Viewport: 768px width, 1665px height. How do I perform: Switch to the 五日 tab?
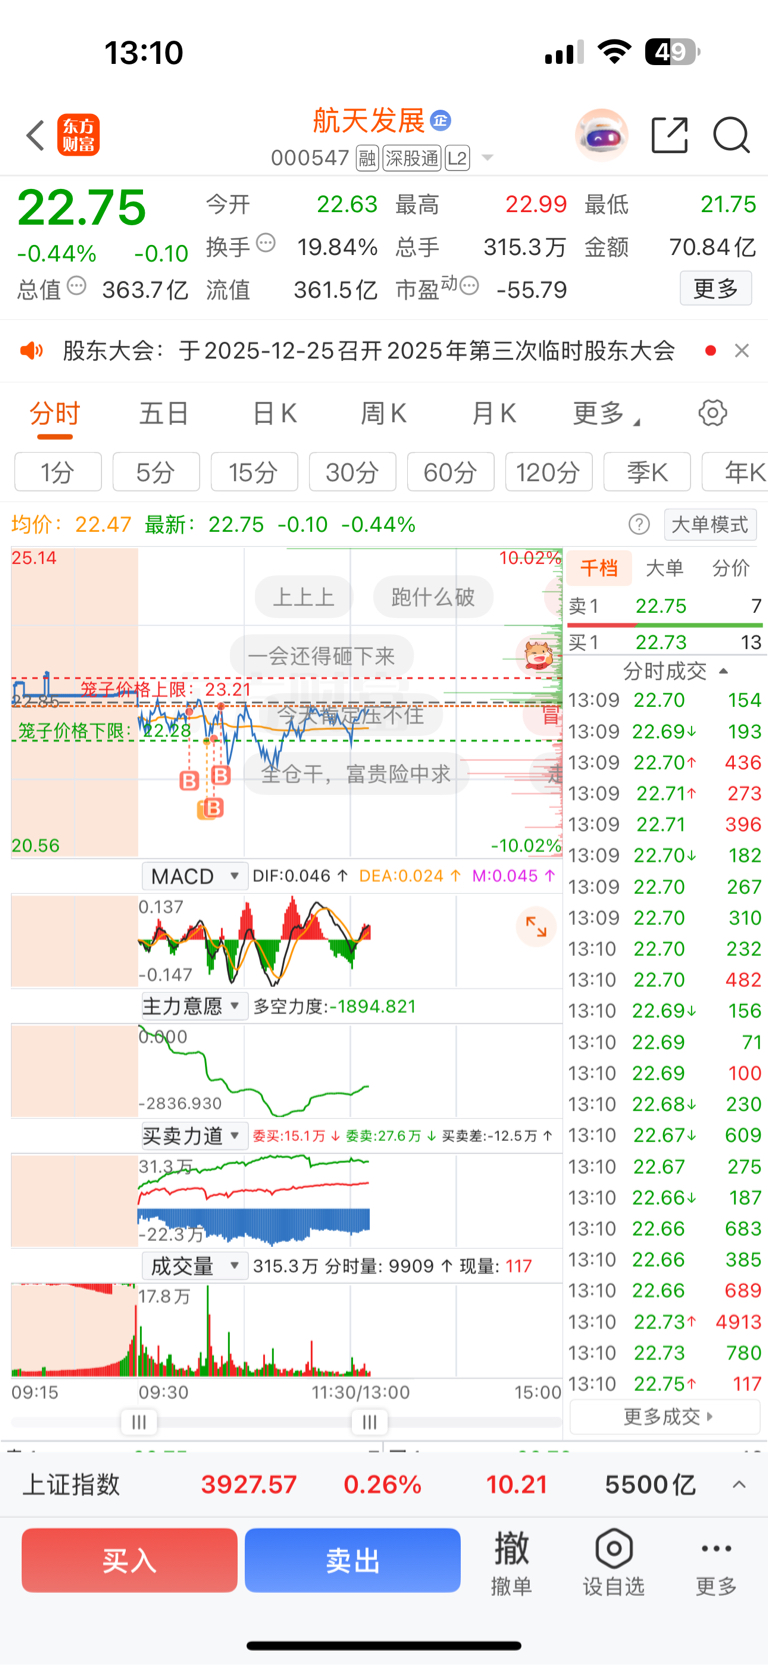click(x=164, y=413)
